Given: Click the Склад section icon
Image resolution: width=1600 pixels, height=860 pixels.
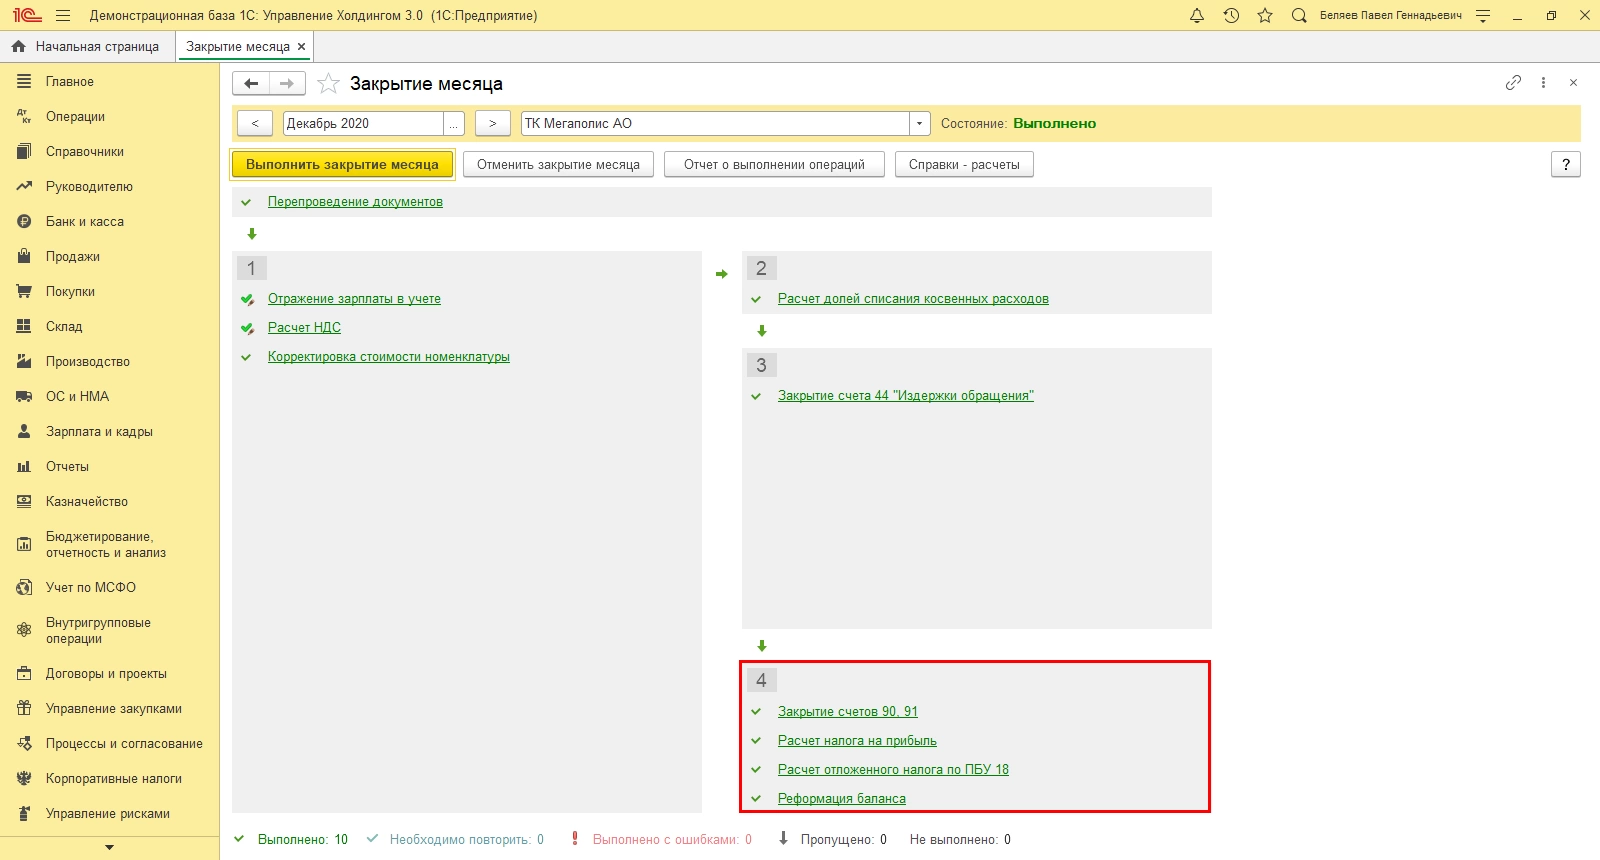Looking at the screenshot, I should coord(24,327).
